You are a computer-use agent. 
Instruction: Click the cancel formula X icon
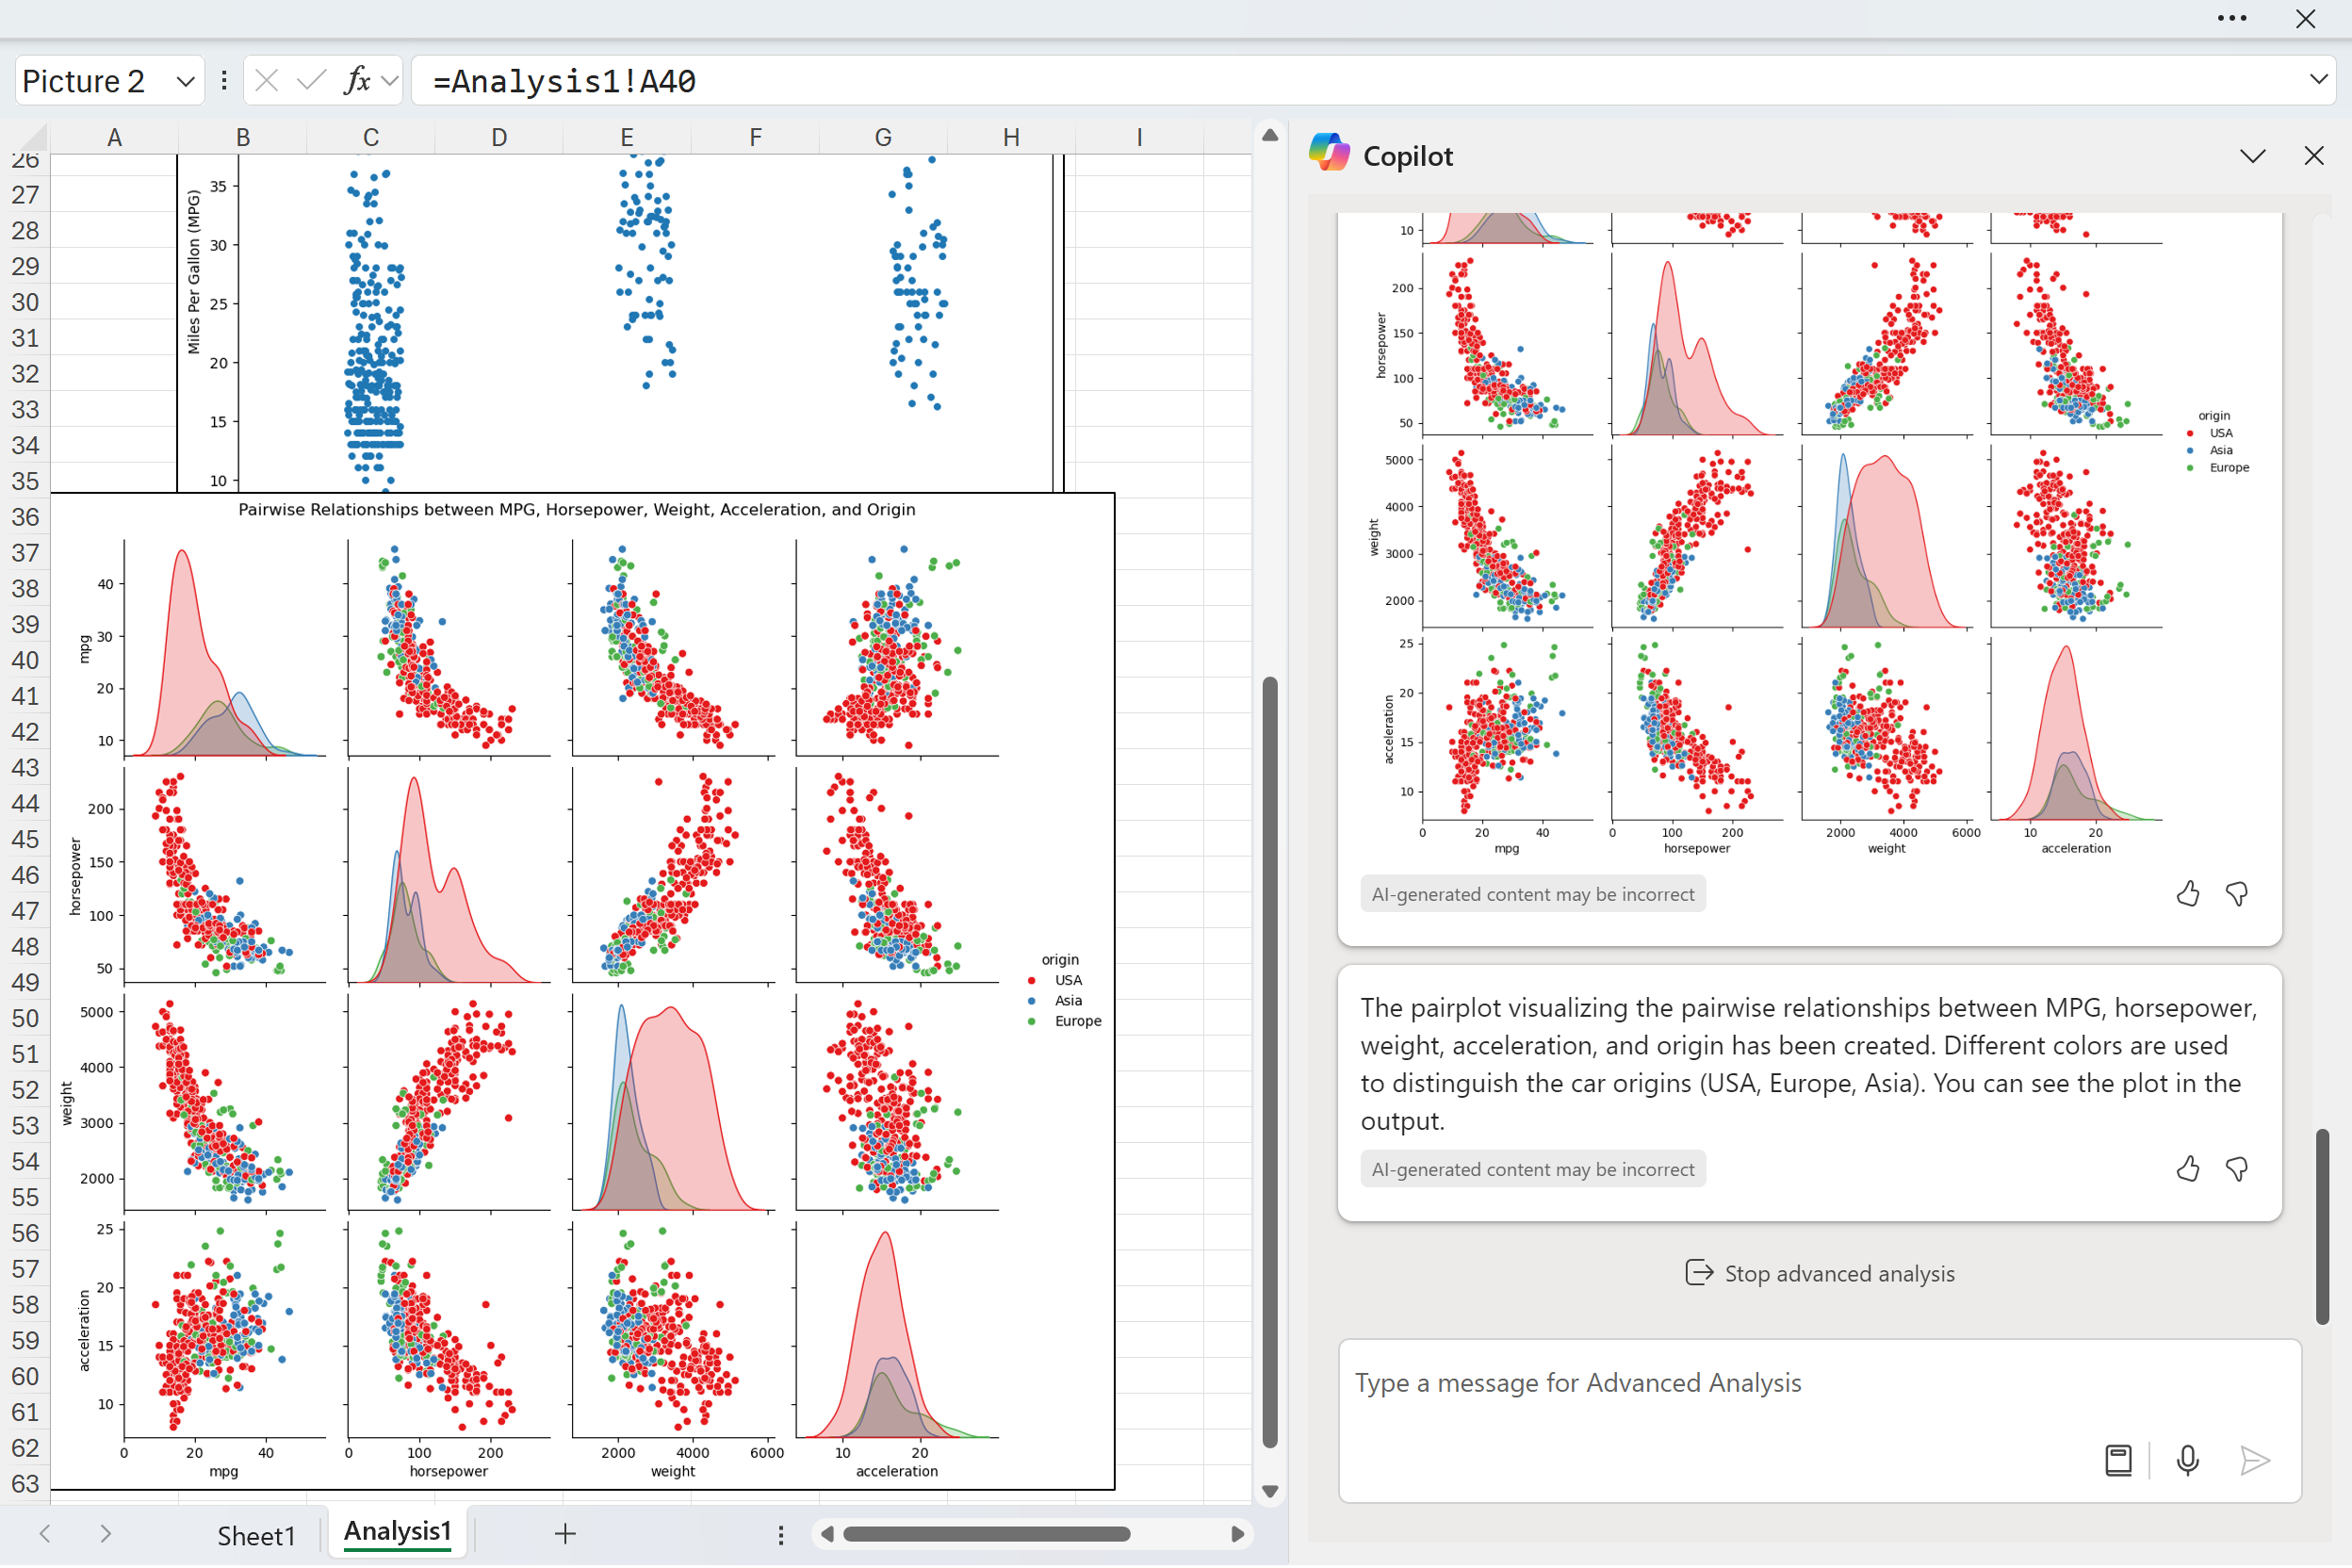266,80
